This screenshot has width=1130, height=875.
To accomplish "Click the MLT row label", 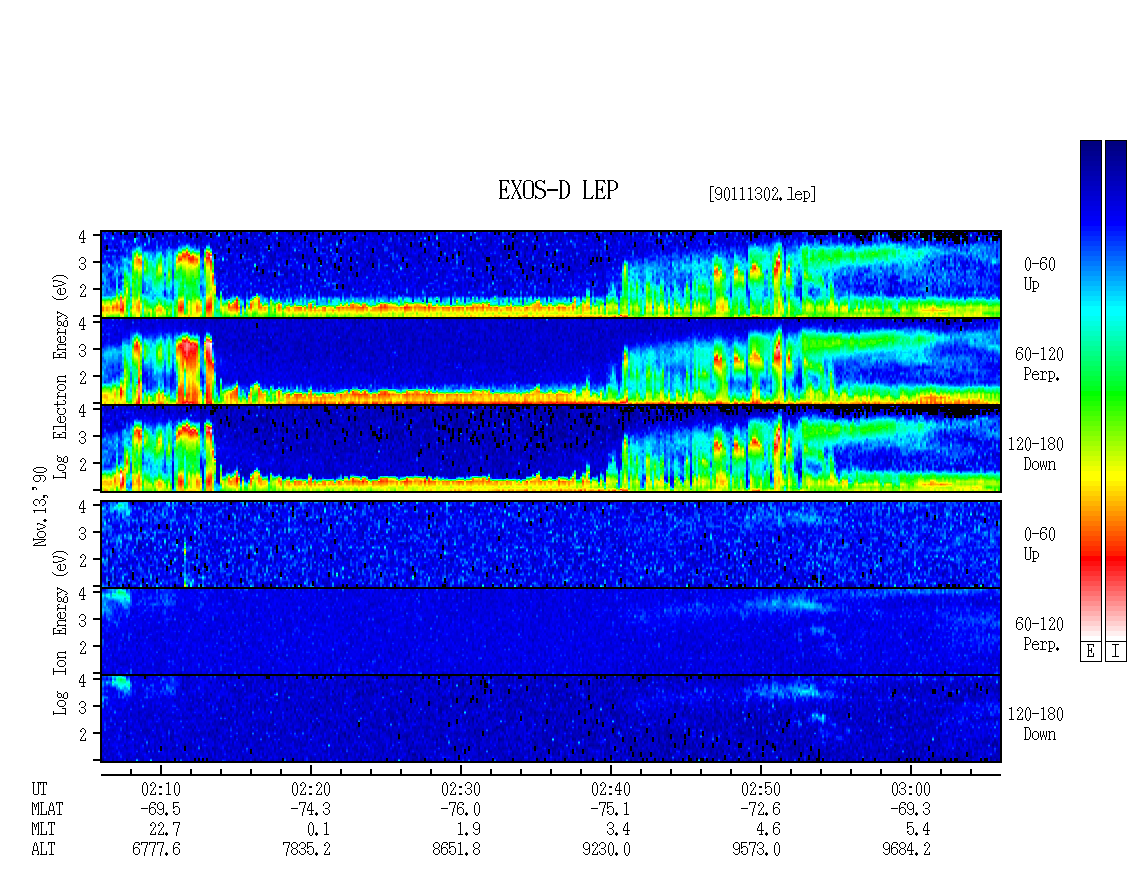I will point(43,830).
